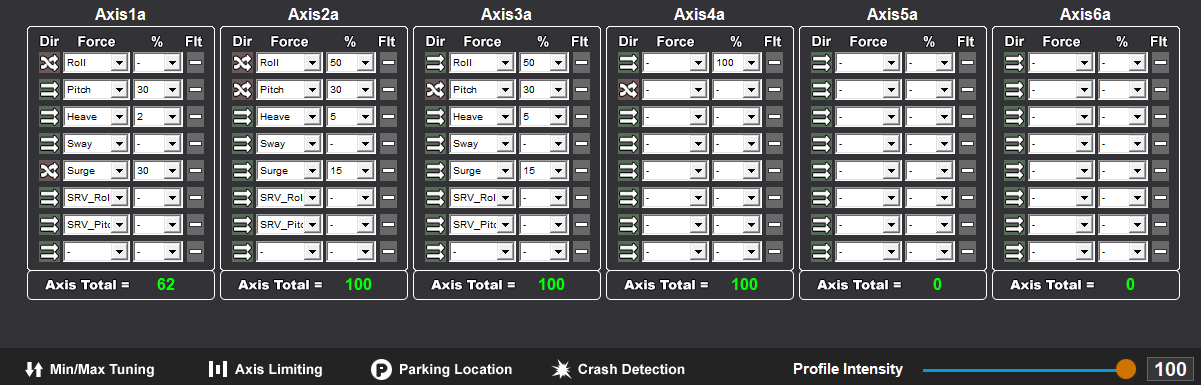Screen dimensions: 1201x385
Task: Toggle direction for Axis3a Sway row
Action: pyautogui.click(x=435, y=143)
